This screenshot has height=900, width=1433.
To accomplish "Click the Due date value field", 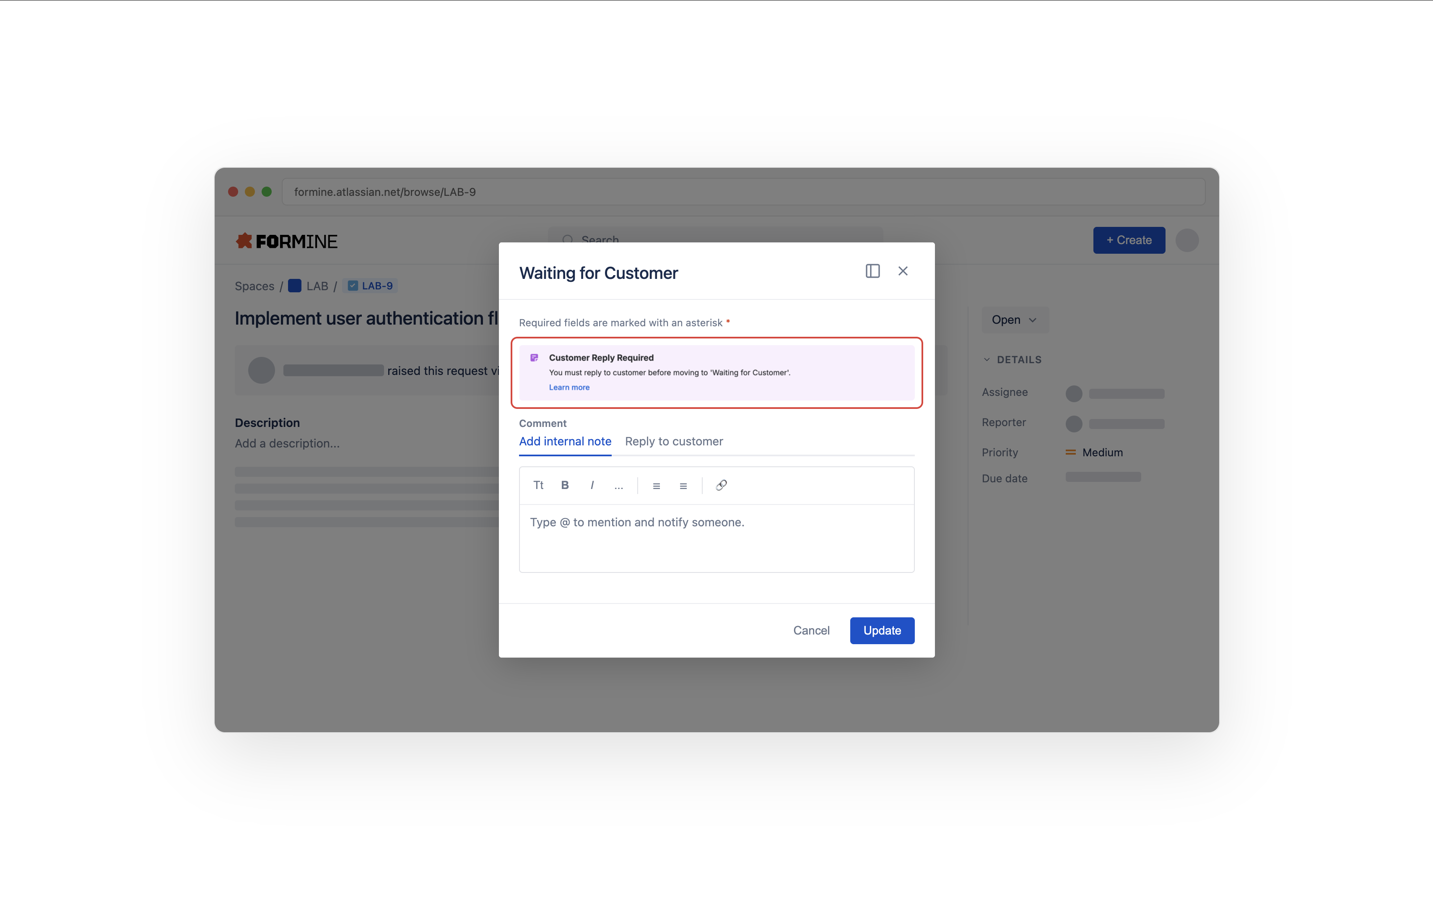I will (1103, 477).
